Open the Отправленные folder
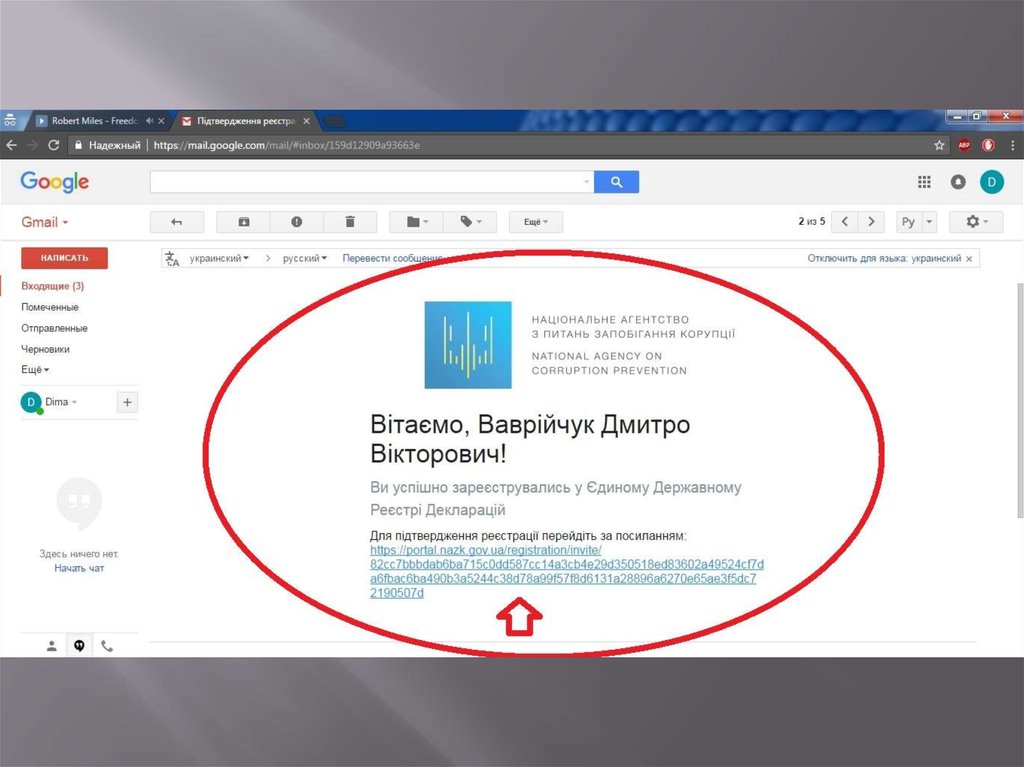1024x767 pixels. 54,328
